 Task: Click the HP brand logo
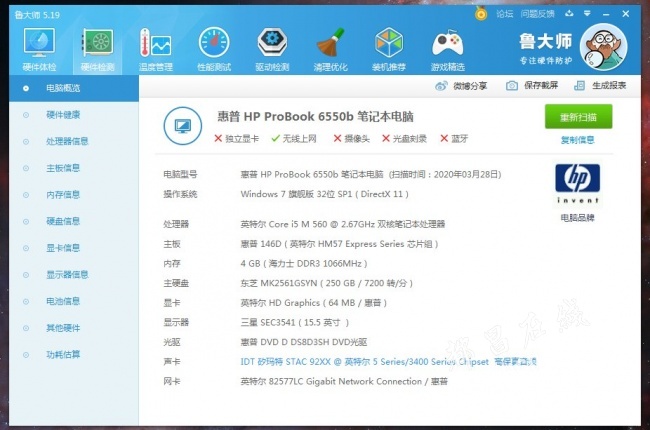click(x=577, y=183)
